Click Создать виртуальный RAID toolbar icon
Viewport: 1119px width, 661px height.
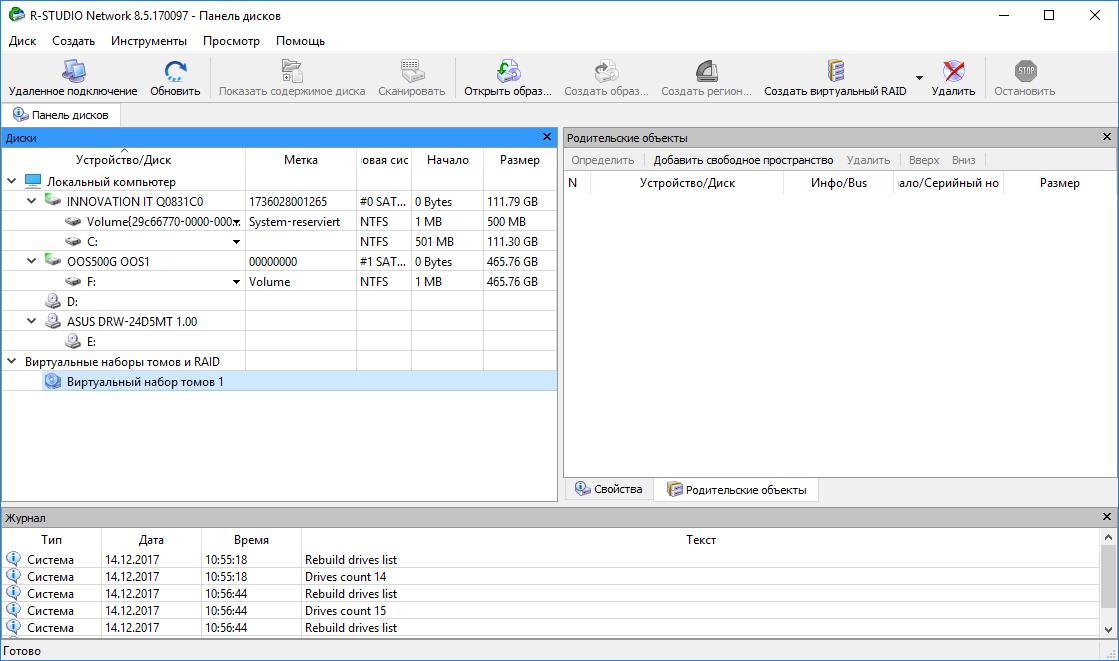point(835,72)
